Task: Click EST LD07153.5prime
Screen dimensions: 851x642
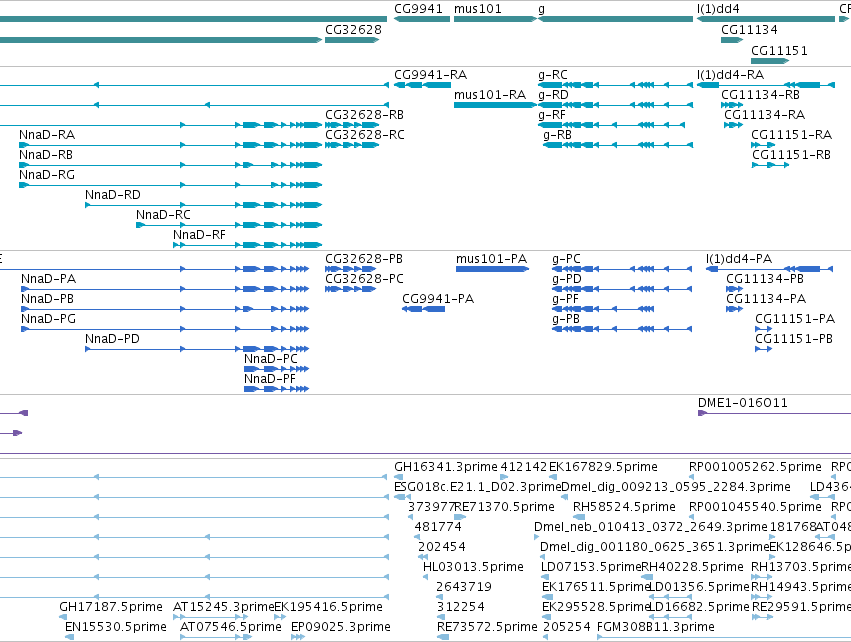Action: click(x=591, y=567)
